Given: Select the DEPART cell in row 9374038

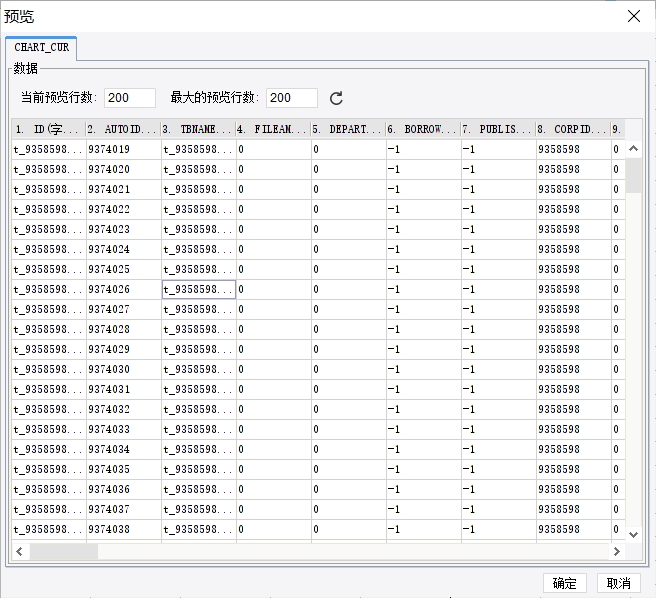Looking at the screenshot, I should 349,529.
